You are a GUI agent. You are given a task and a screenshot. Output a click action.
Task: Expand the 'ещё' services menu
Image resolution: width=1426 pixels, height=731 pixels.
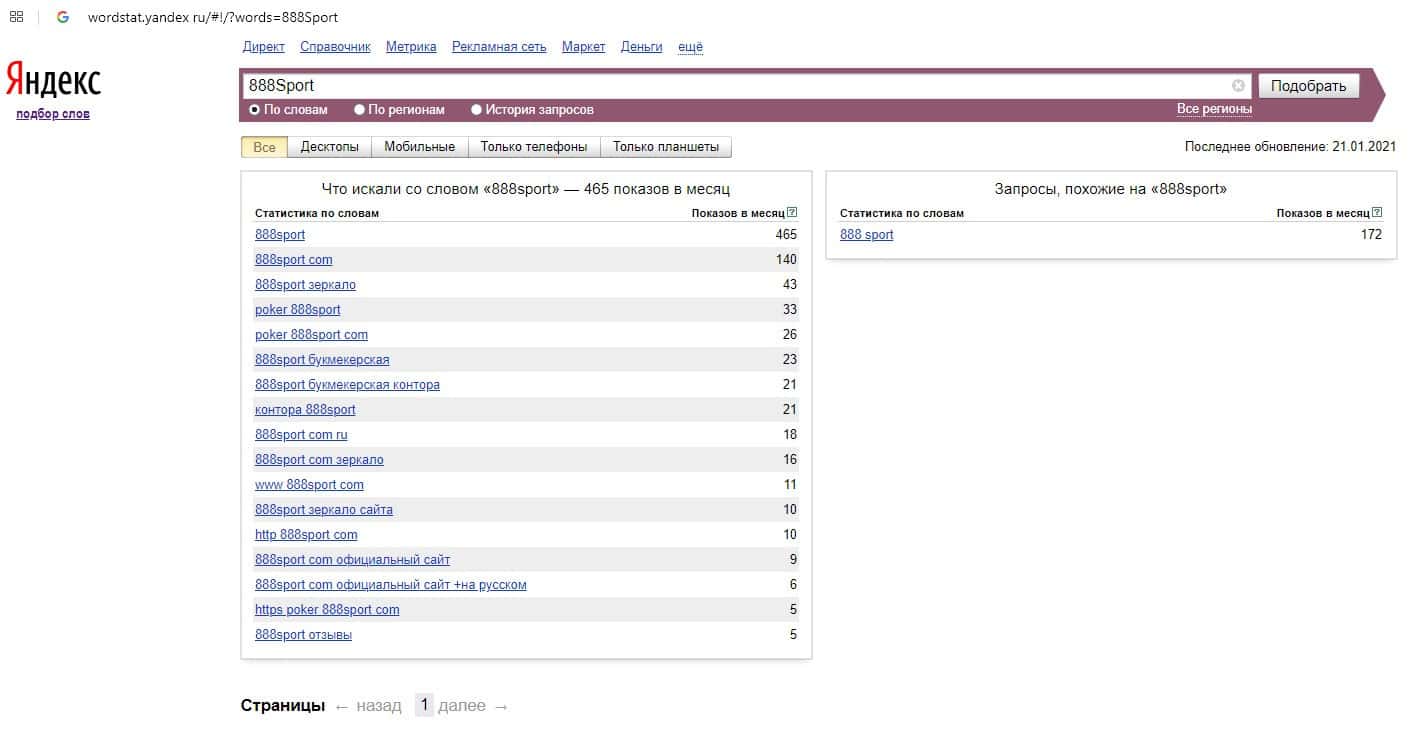[690, 47]
